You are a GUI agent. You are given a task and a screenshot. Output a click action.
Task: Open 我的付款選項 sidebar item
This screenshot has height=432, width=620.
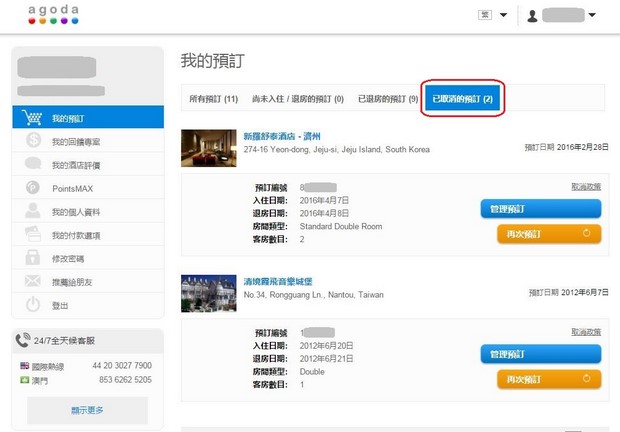pos(88,235)
